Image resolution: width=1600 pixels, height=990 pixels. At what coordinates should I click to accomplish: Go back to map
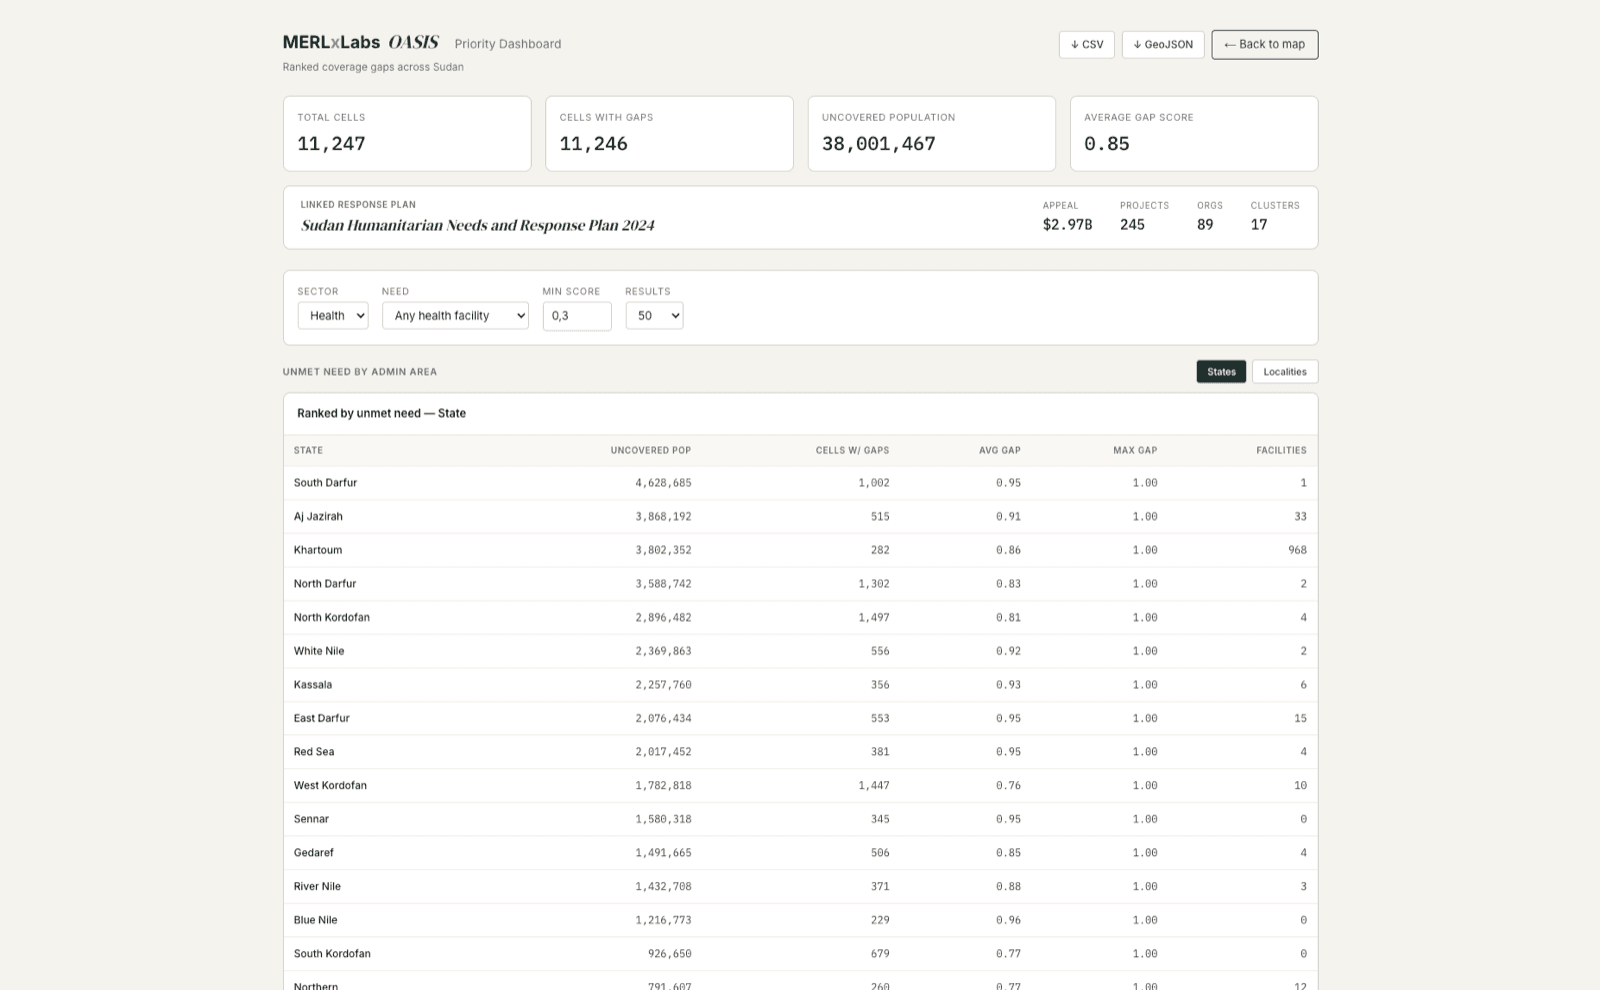1265,44
